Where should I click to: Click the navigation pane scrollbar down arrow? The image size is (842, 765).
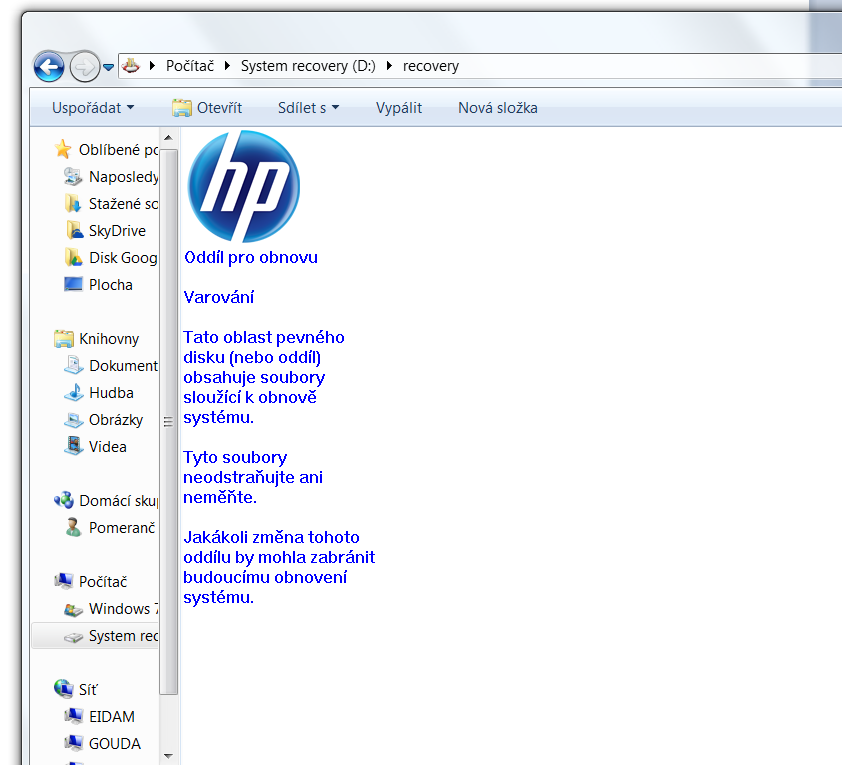[168, 756]
